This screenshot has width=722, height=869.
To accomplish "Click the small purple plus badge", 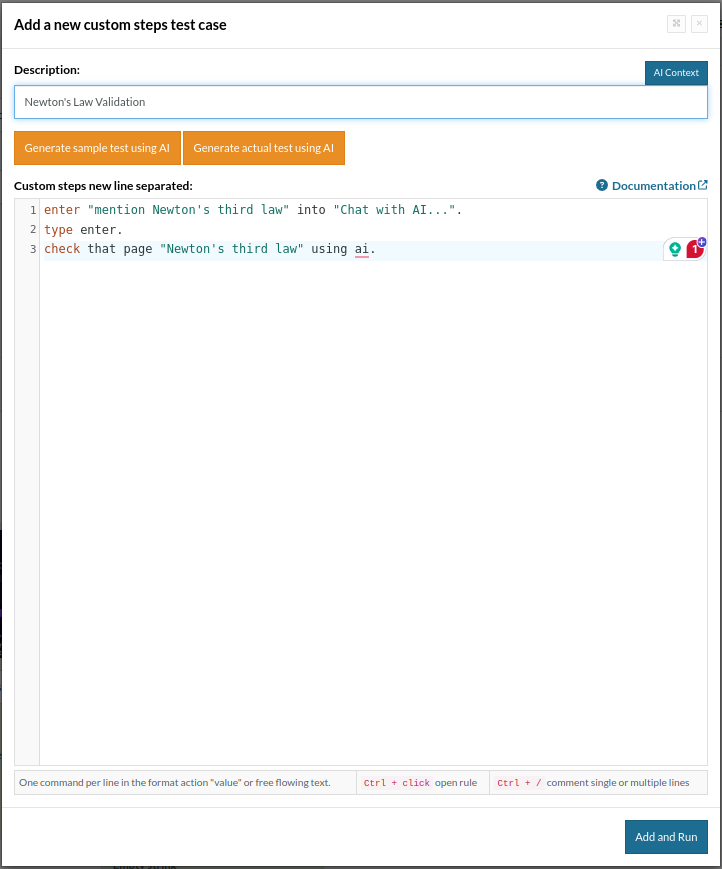I will 702,243.
